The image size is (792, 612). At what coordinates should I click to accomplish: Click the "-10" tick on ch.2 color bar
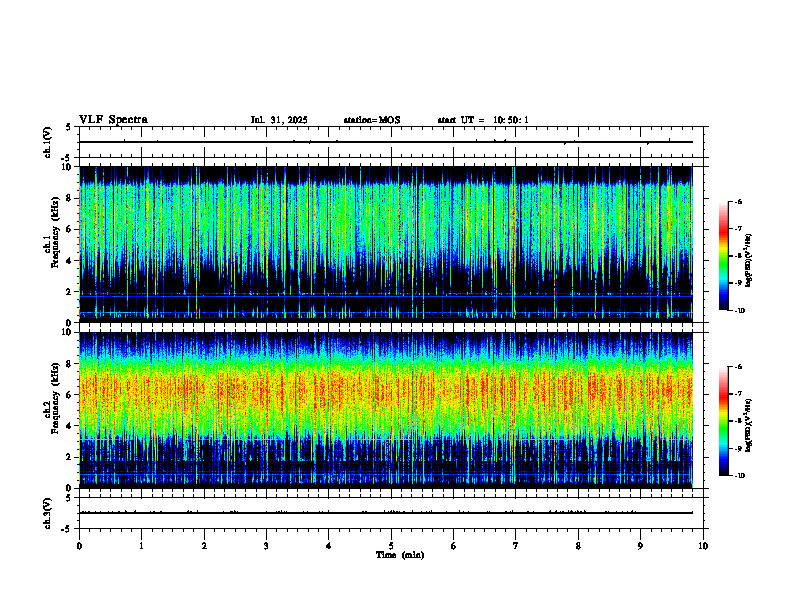(x=739, y=476)
